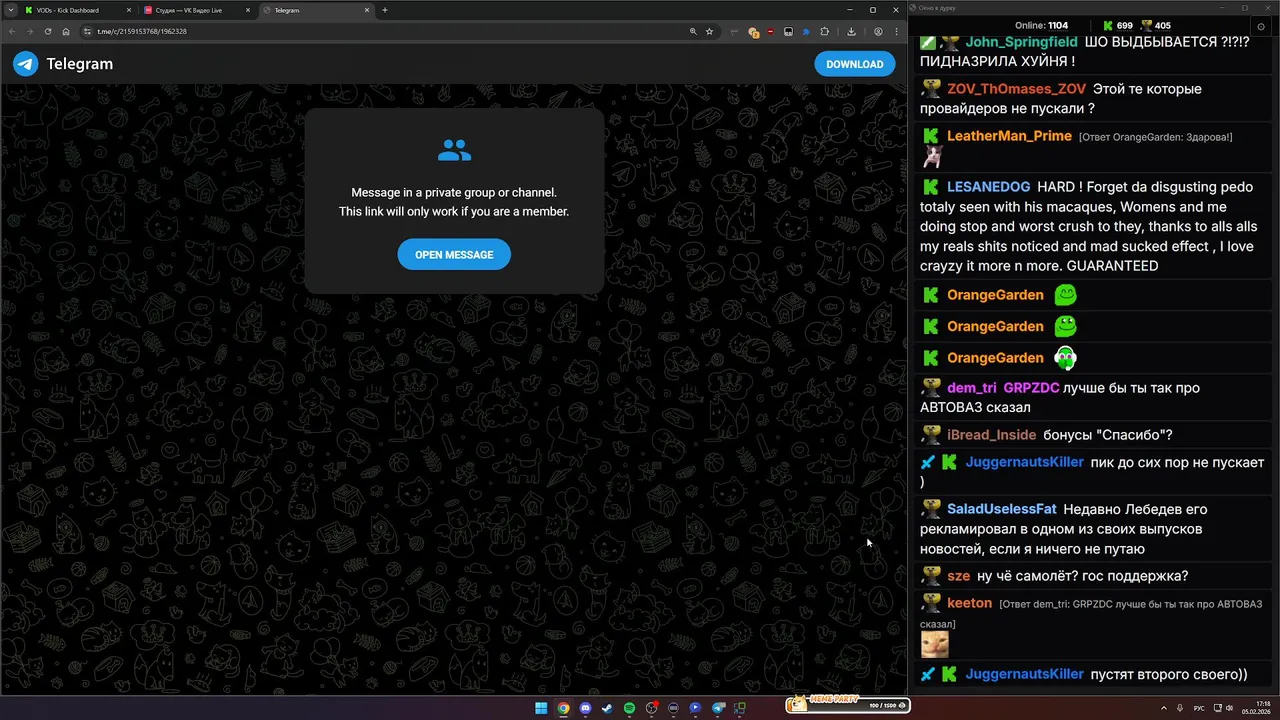Click the zoom magnifier icon in address bar
Screen dimensions: 1280x720
693,31
